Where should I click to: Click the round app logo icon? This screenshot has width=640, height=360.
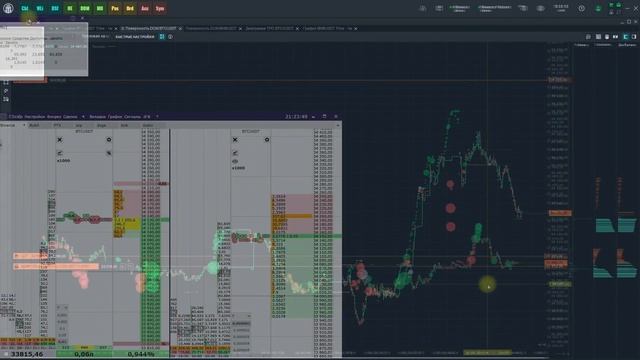pos(8,8)
